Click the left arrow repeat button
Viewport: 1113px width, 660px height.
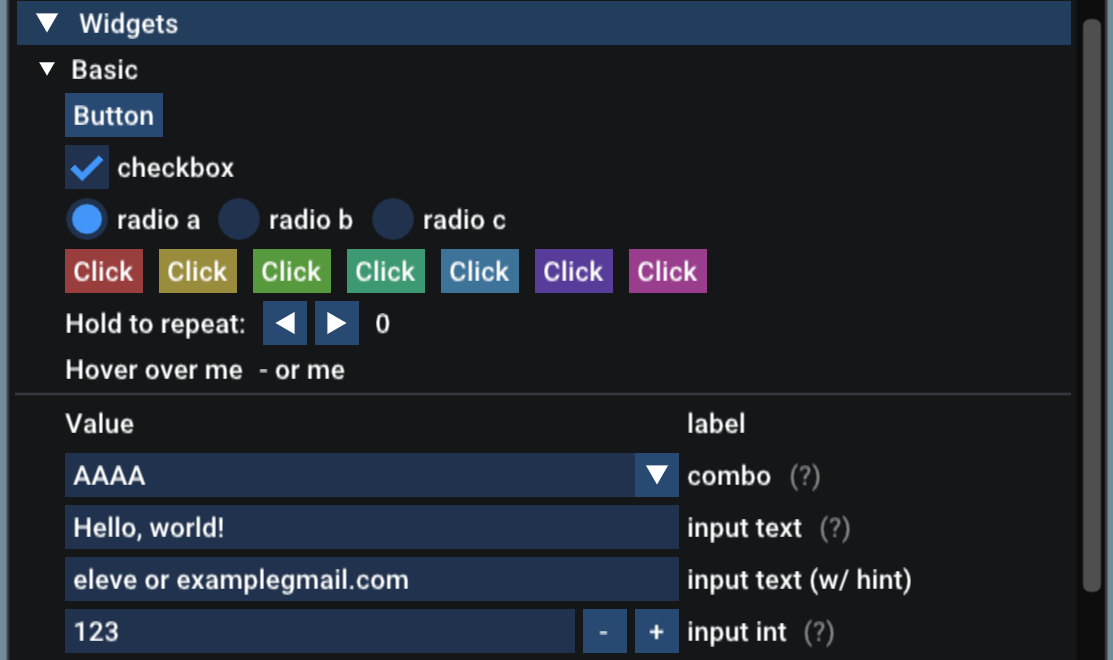tap(284, 322)
